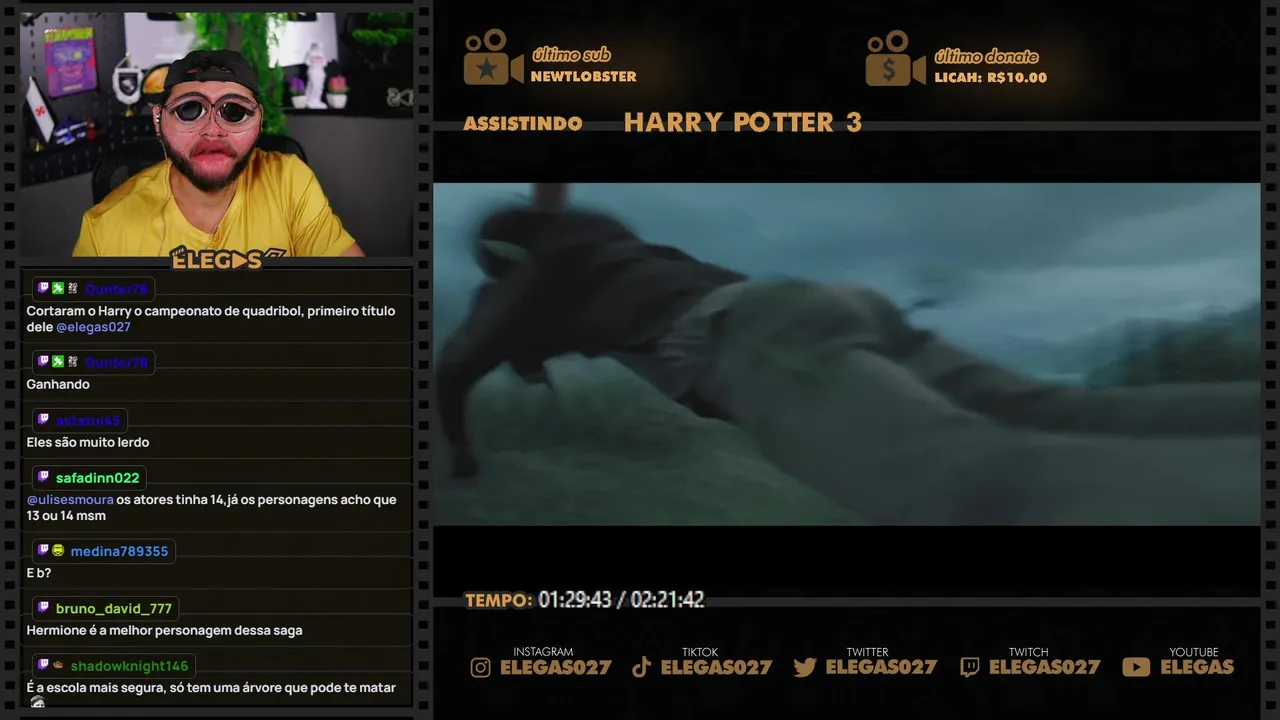Click the @ulisesmoura mention in chat
This screenshot has height=720, width=1280.
pos(70,499)
